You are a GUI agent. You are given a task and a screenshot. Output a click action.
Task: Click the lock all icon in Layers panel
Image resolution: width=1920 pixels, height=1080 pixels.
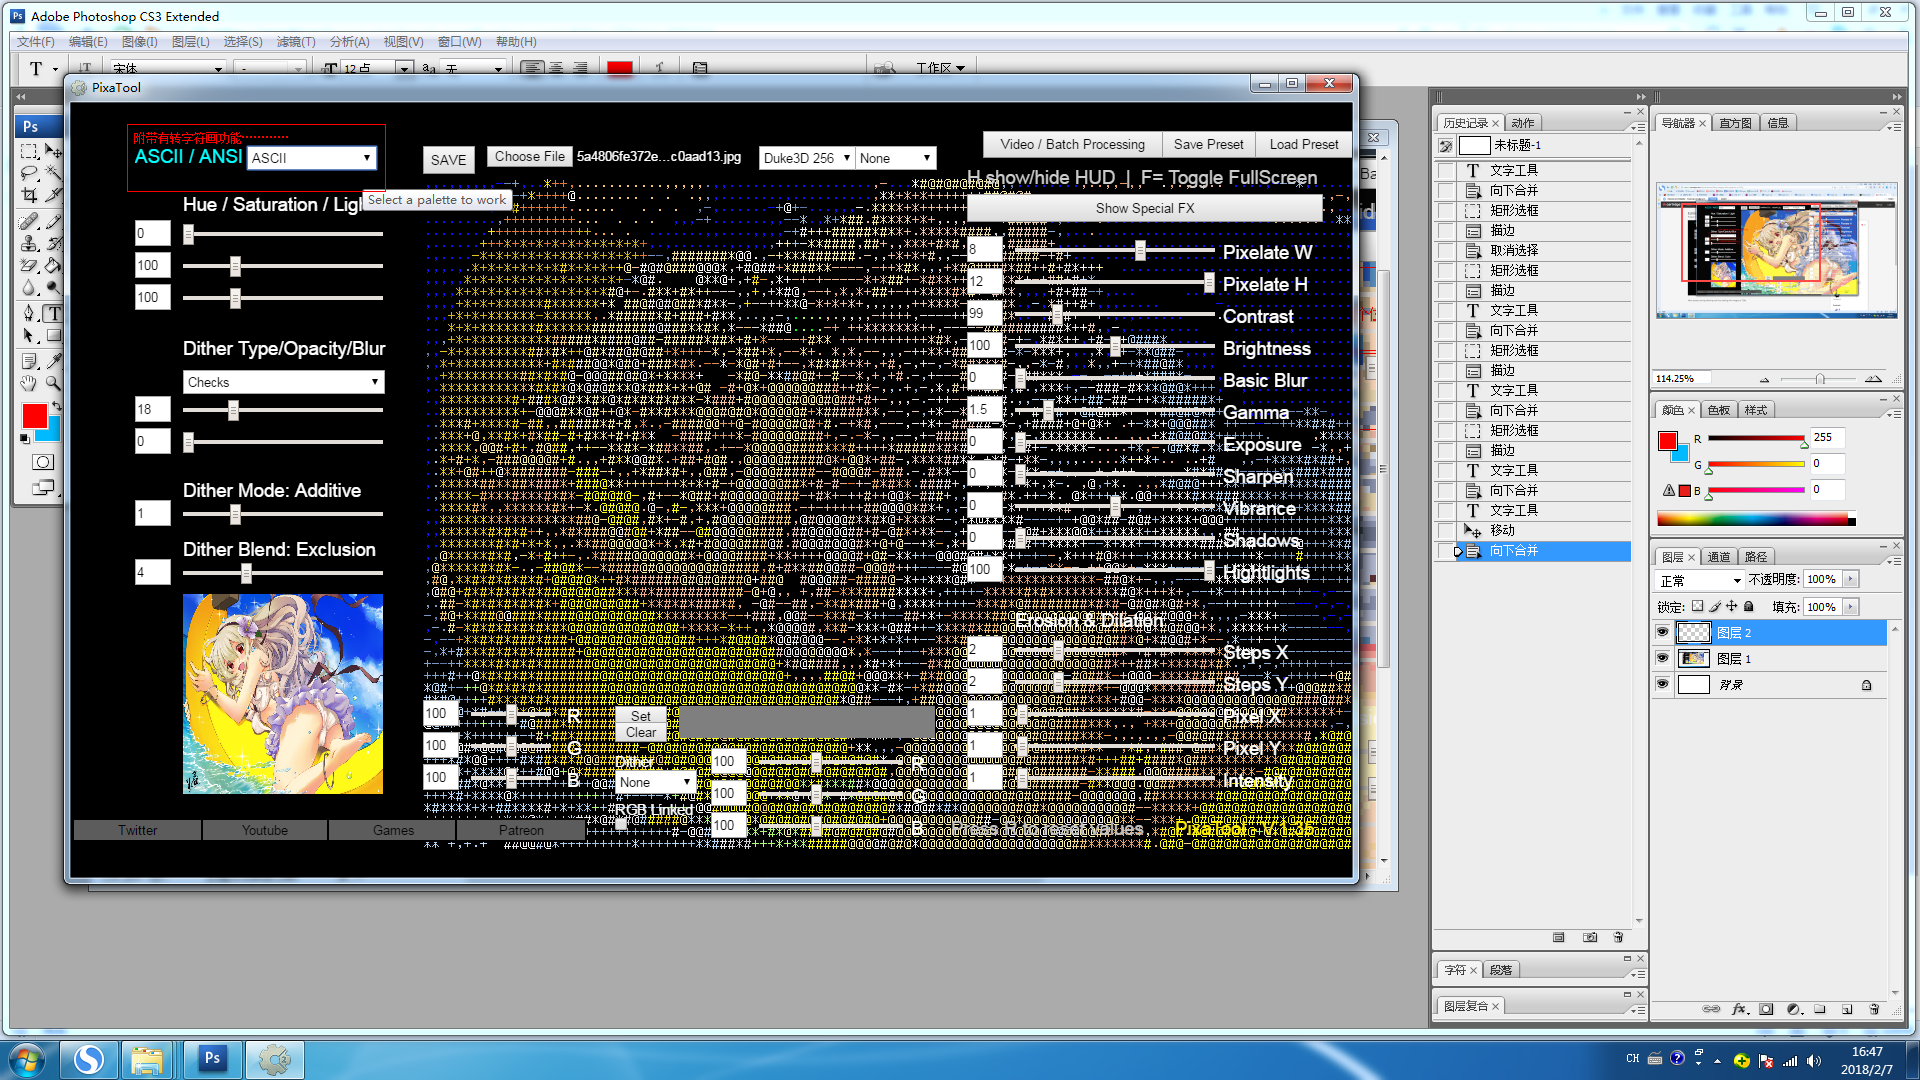click(x=1749, y=606)
